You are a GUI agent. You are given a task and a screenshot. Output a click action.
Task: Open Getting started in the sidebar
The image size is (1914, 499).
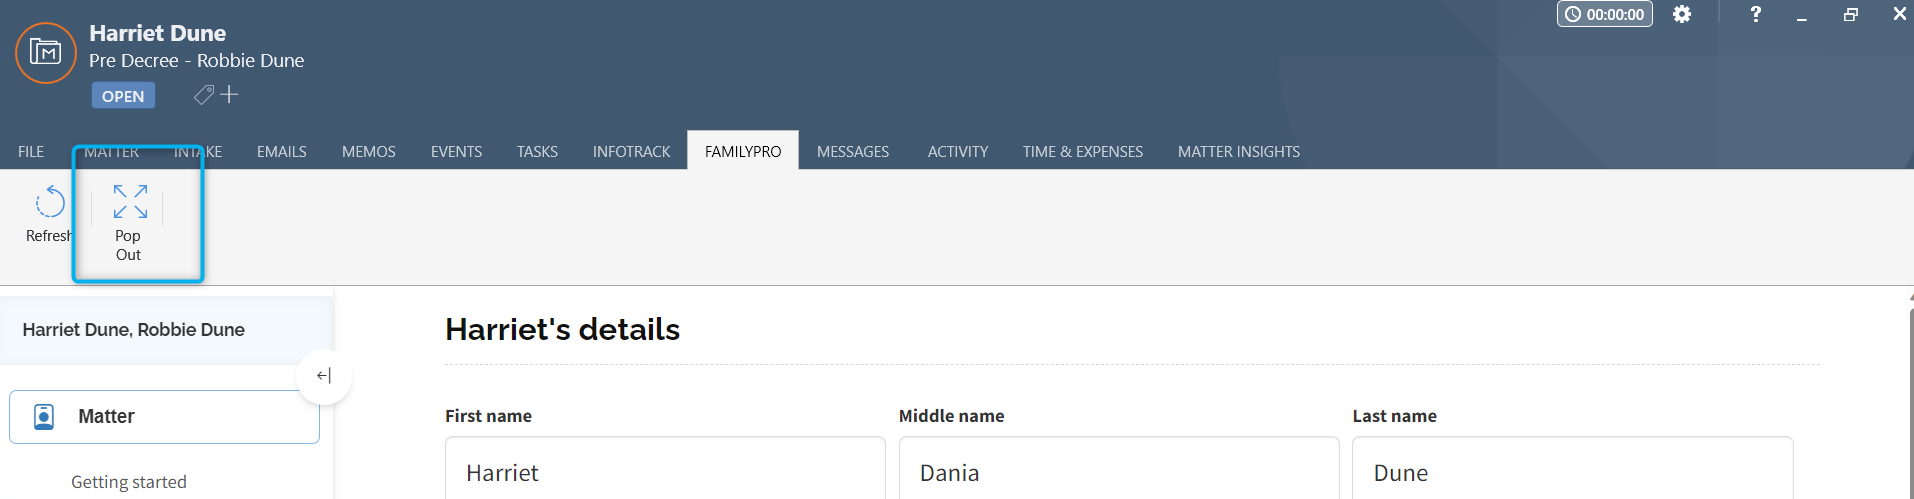pyautogui.click(x=129, y=482)
